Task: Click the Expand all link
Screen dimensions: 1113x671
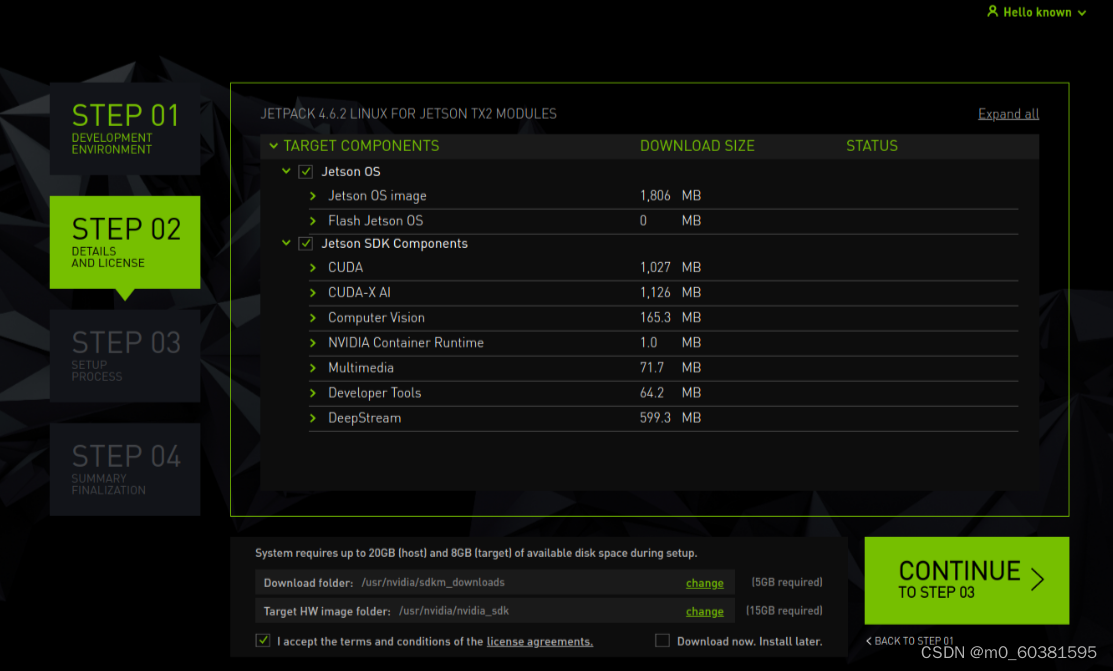Action: coord(1008,114)
